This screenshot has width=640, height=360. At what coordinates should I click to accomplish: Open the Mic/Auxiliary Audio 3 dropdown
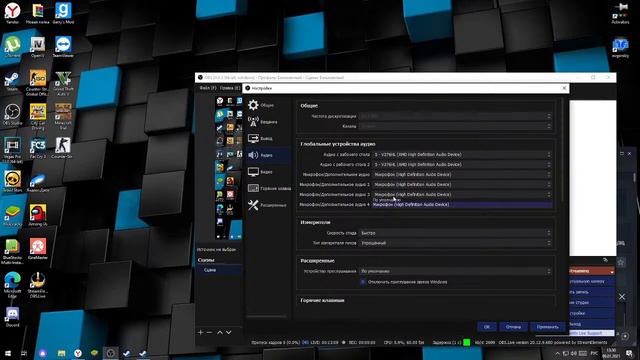[462, 194]
